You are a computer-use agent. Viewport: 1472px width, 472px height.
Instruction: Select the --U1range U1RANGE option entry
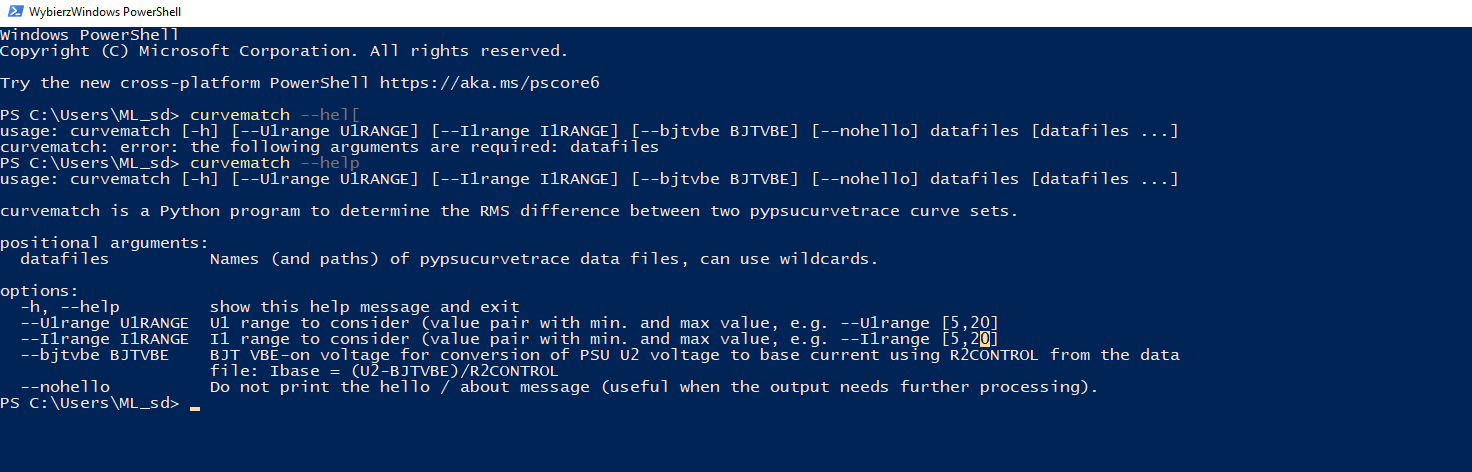tap(104, 323)
